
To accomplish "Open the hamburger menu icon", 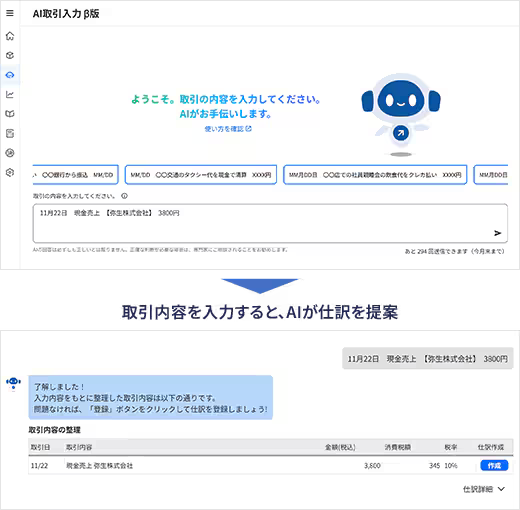I will point(10,13).
